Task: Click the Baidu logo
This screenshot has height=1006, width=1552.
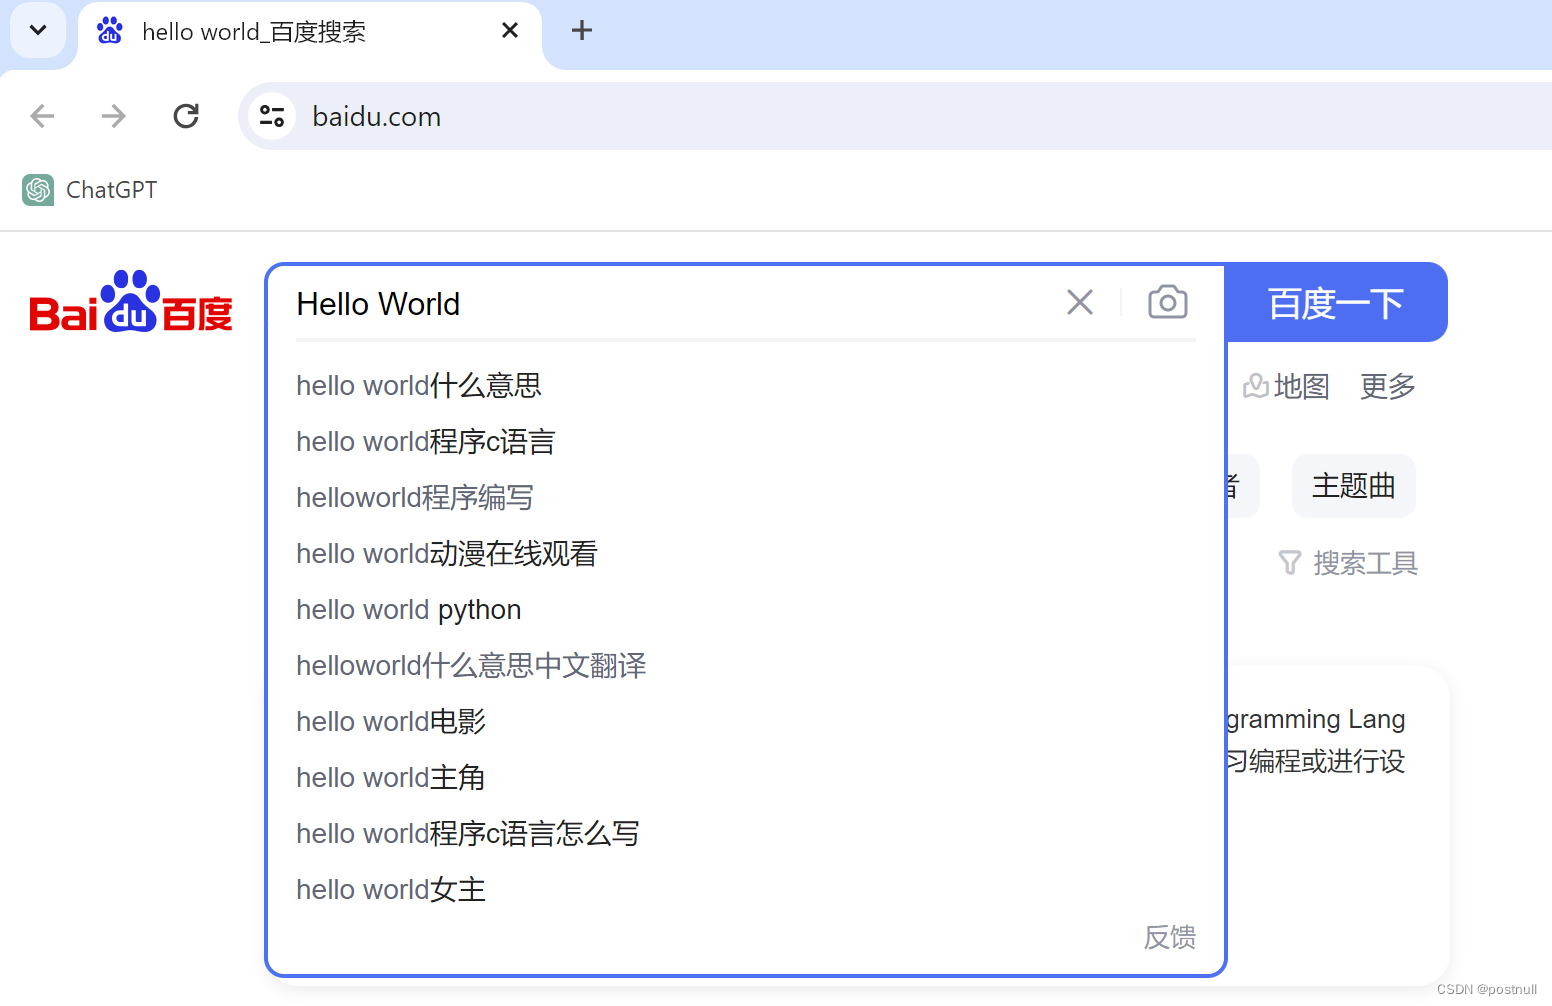Action: tap(131, 303)
